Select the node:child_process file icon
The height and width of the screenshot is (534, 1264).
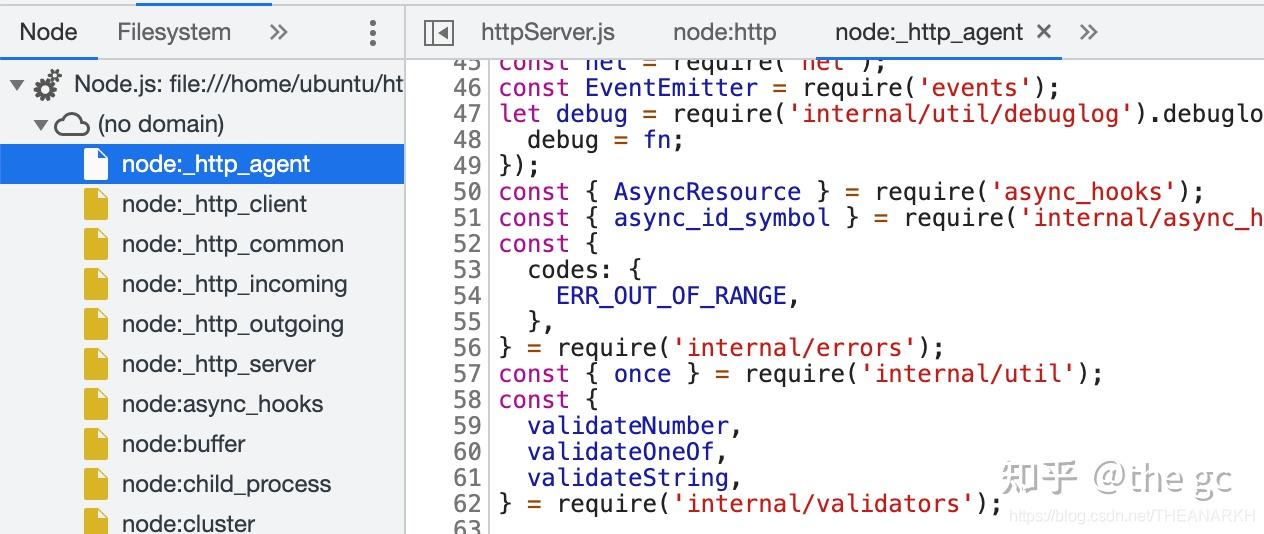pos(96,484)
